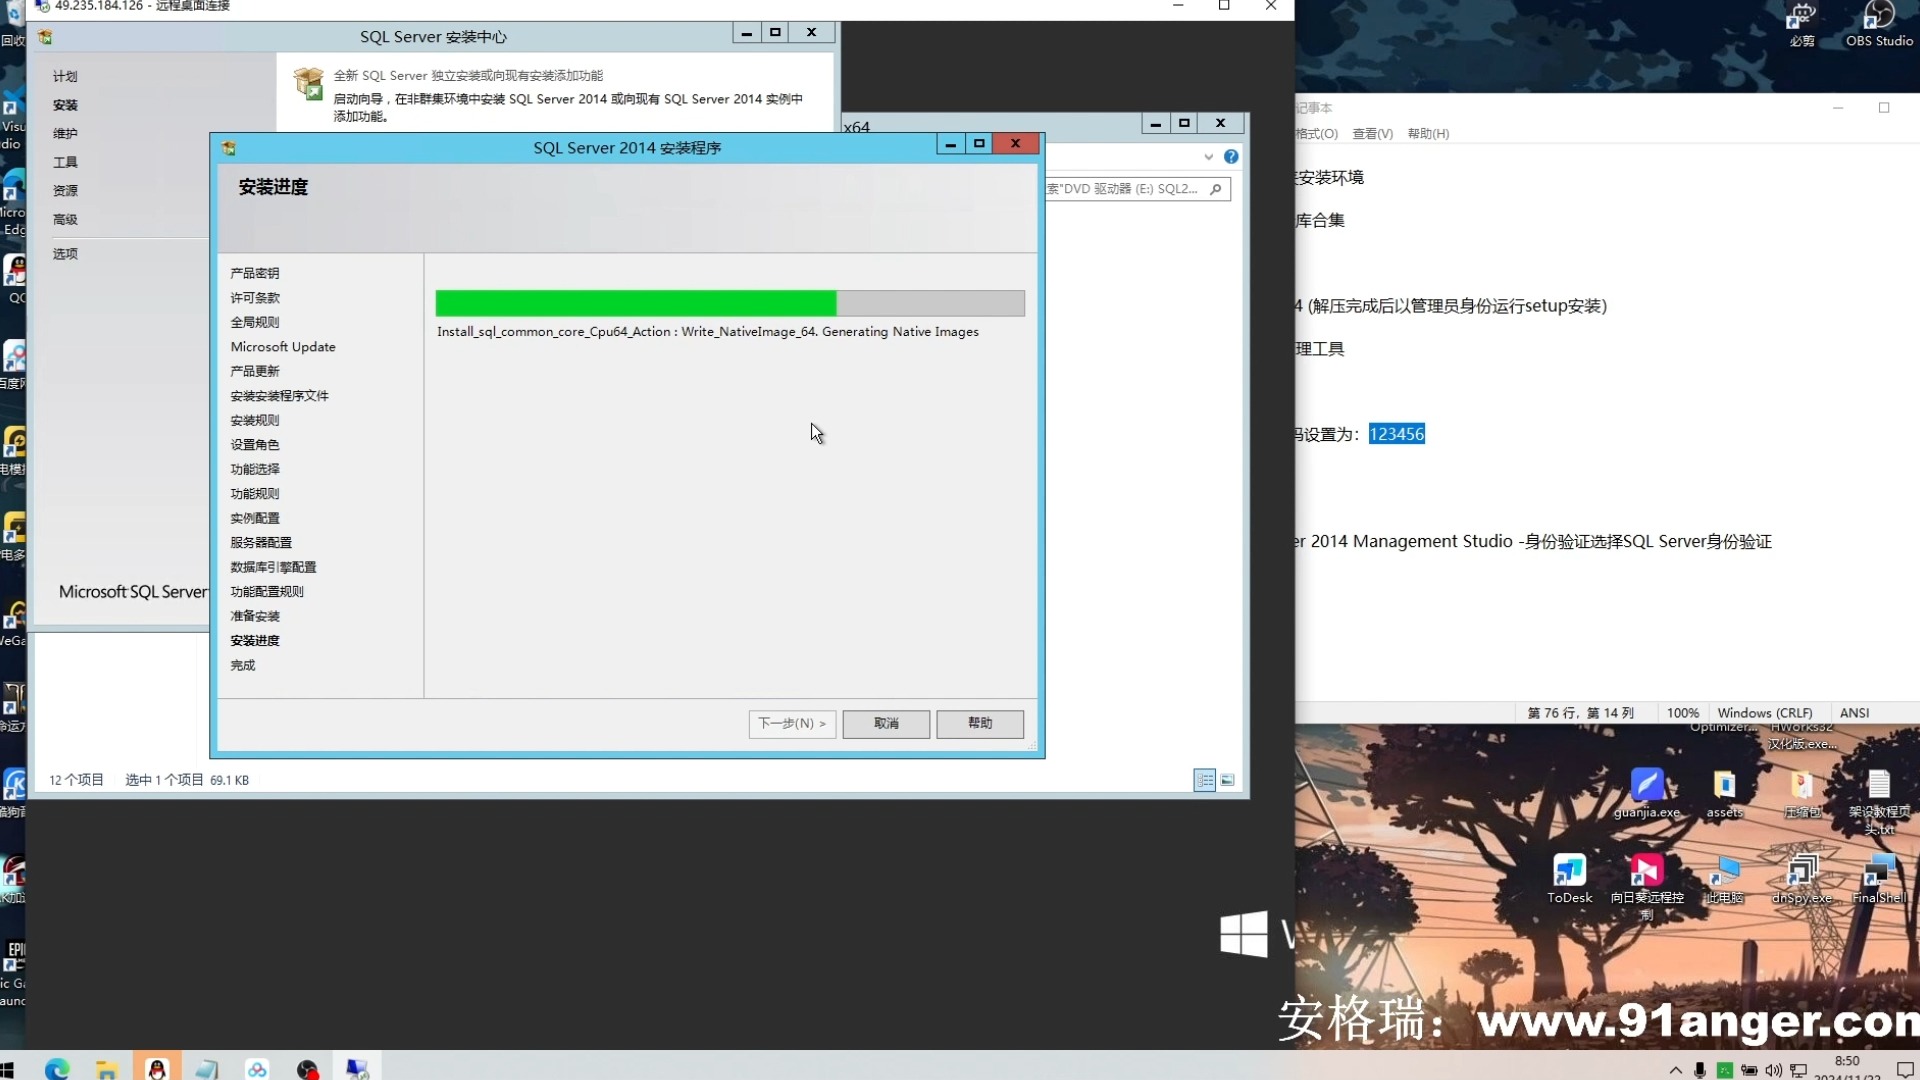Click the green installation progress bar

pos(730,303)
